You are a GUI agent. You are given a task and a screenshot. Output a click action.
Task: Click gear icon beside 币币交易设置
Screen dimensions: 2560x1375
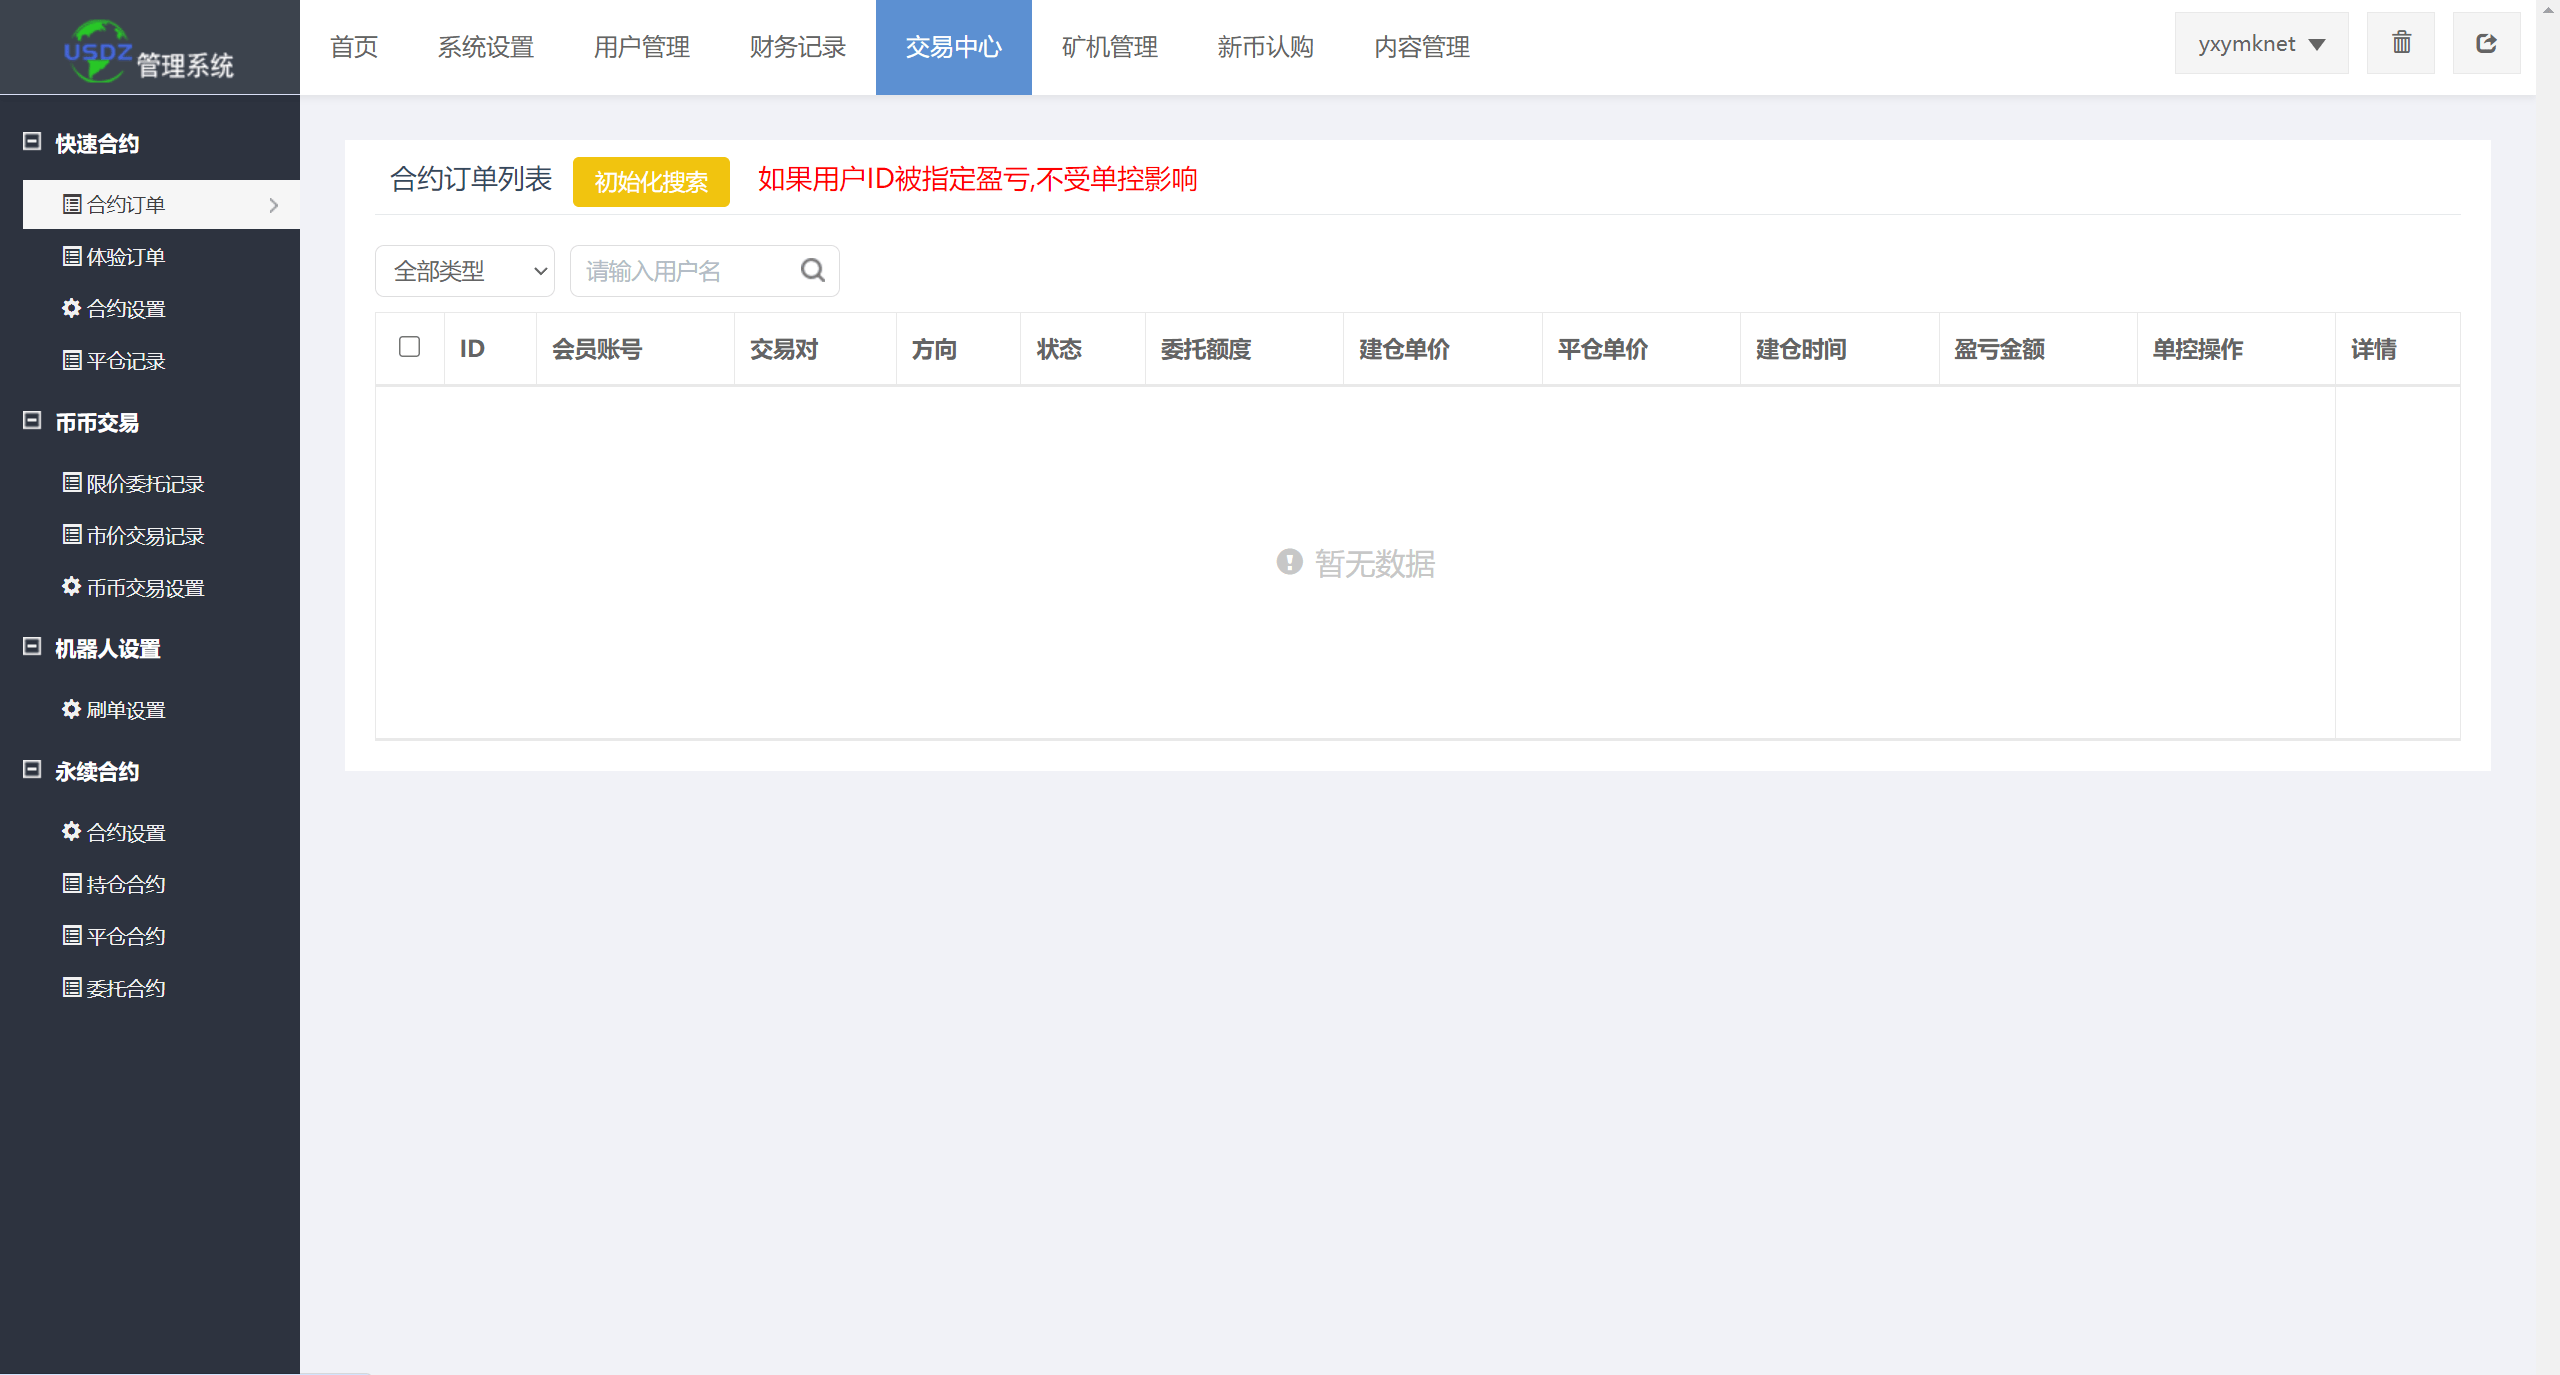[72, 587]
